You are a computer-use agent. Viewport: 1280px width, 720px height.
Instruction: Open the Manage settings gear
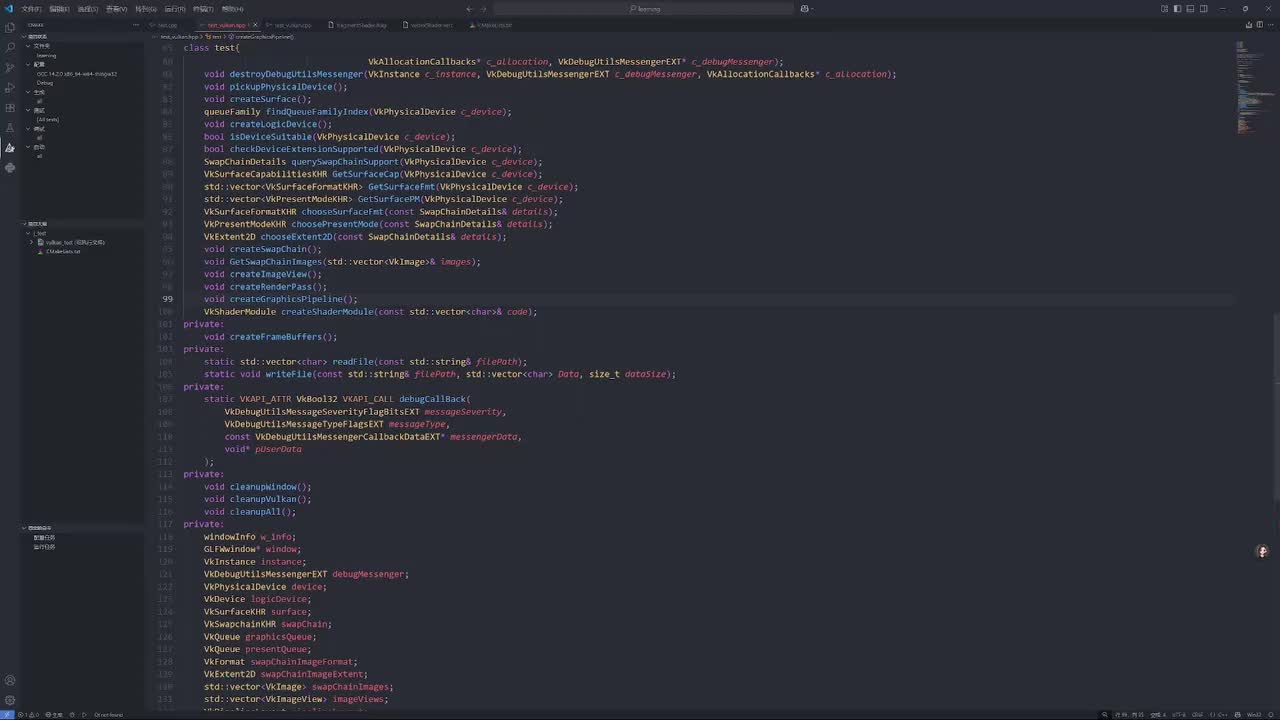10,701
